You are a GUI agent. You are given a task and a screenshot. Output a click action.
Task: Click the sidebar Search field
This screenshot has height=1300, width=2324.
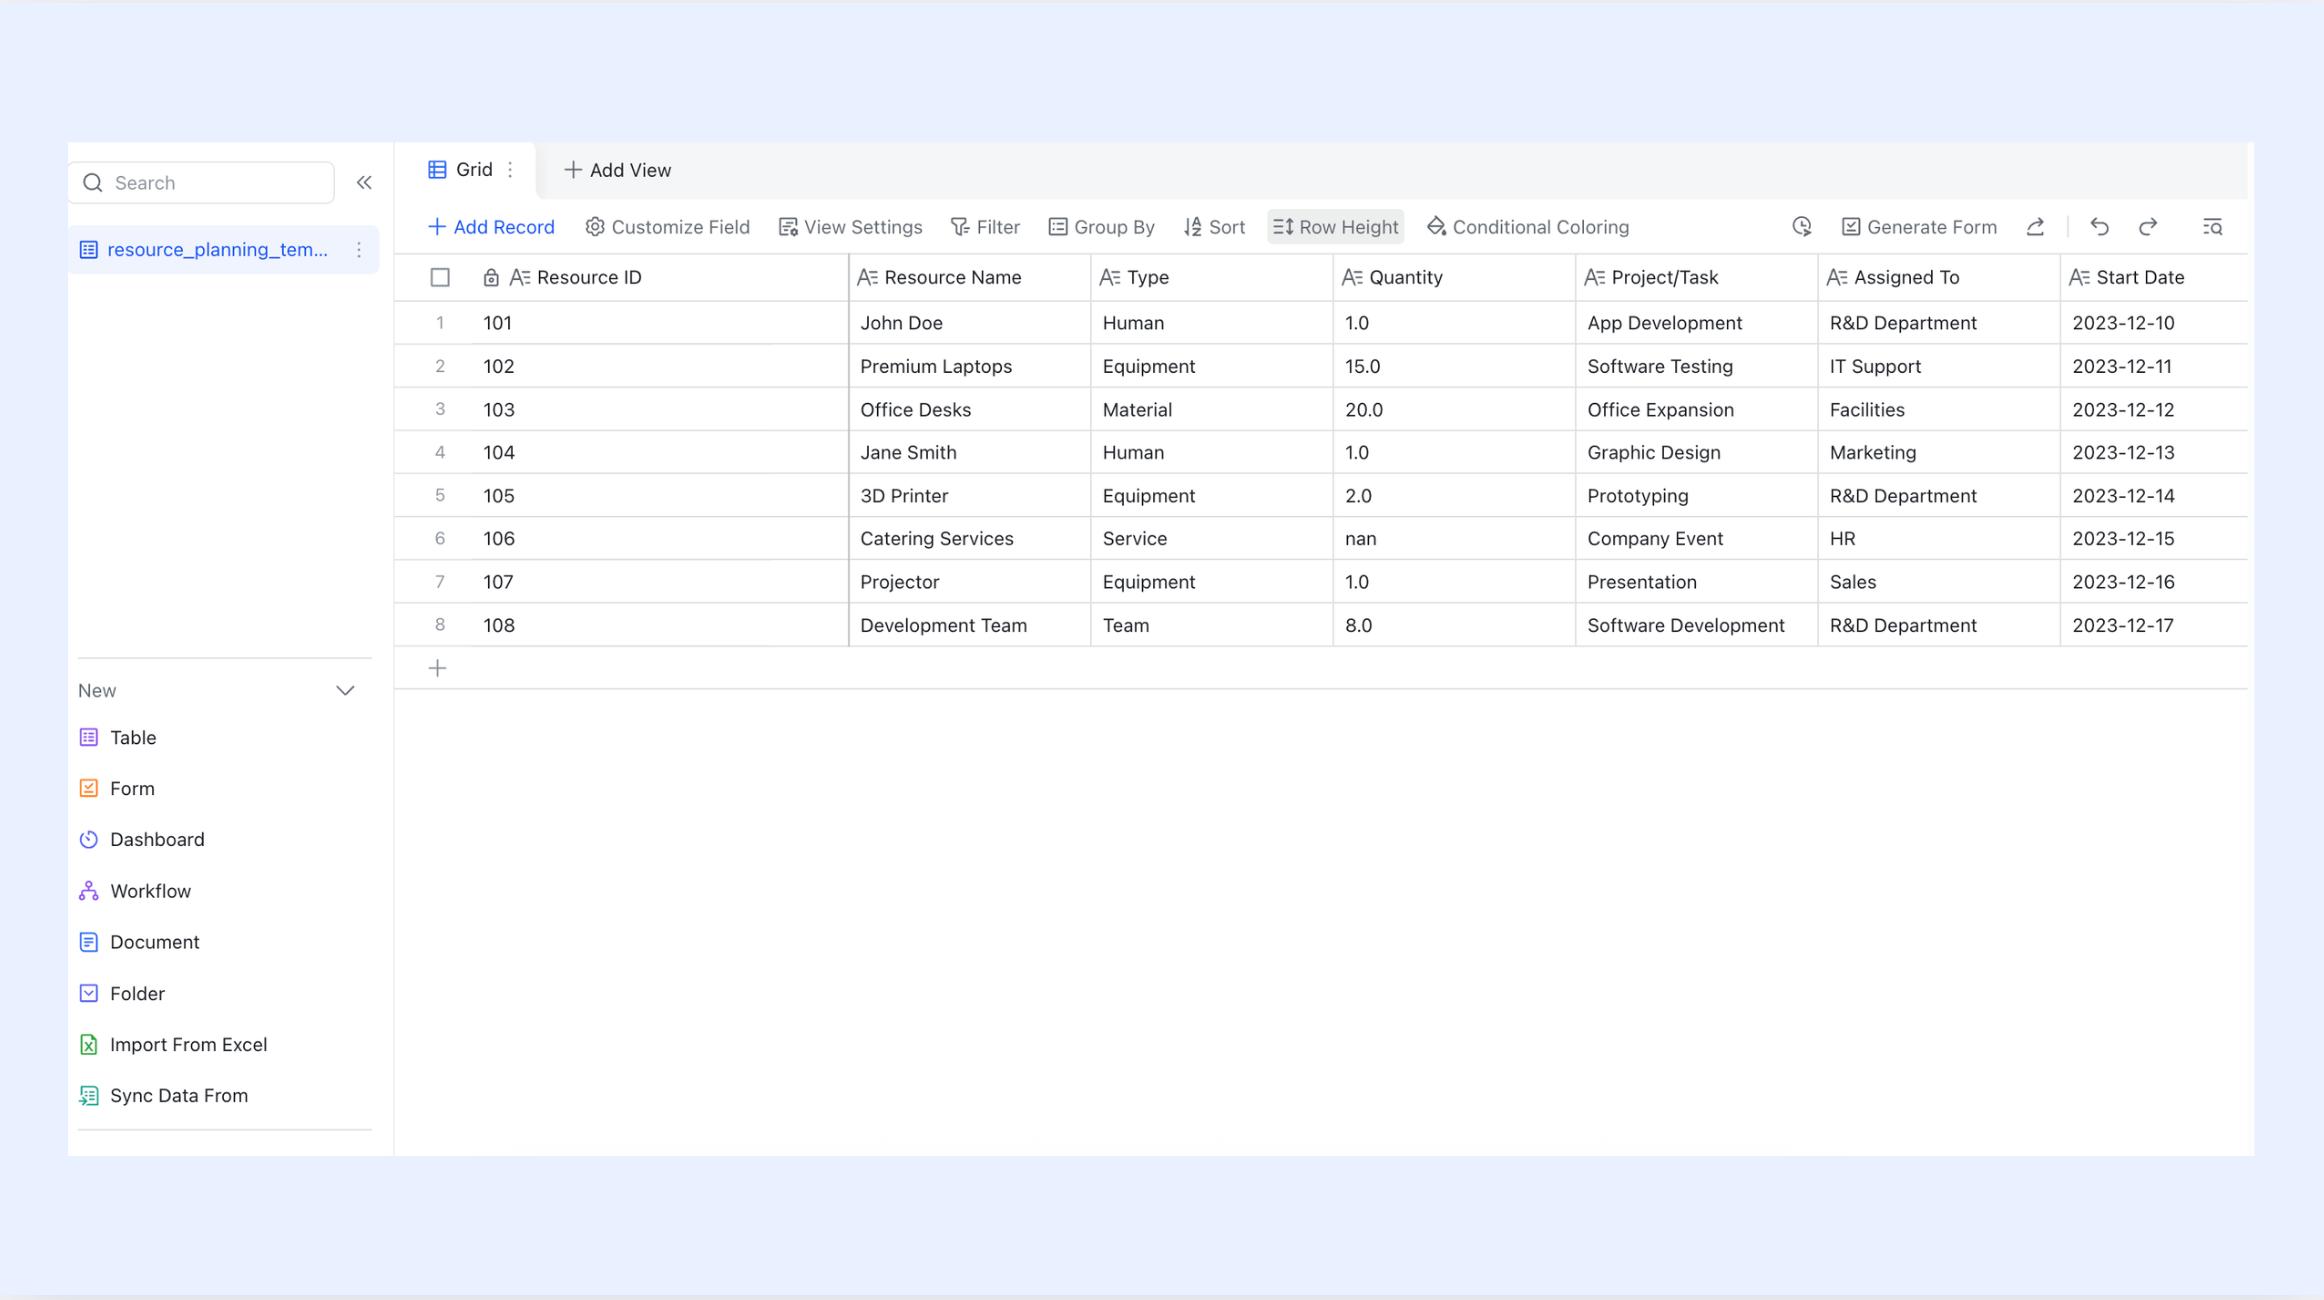(201, 183)
